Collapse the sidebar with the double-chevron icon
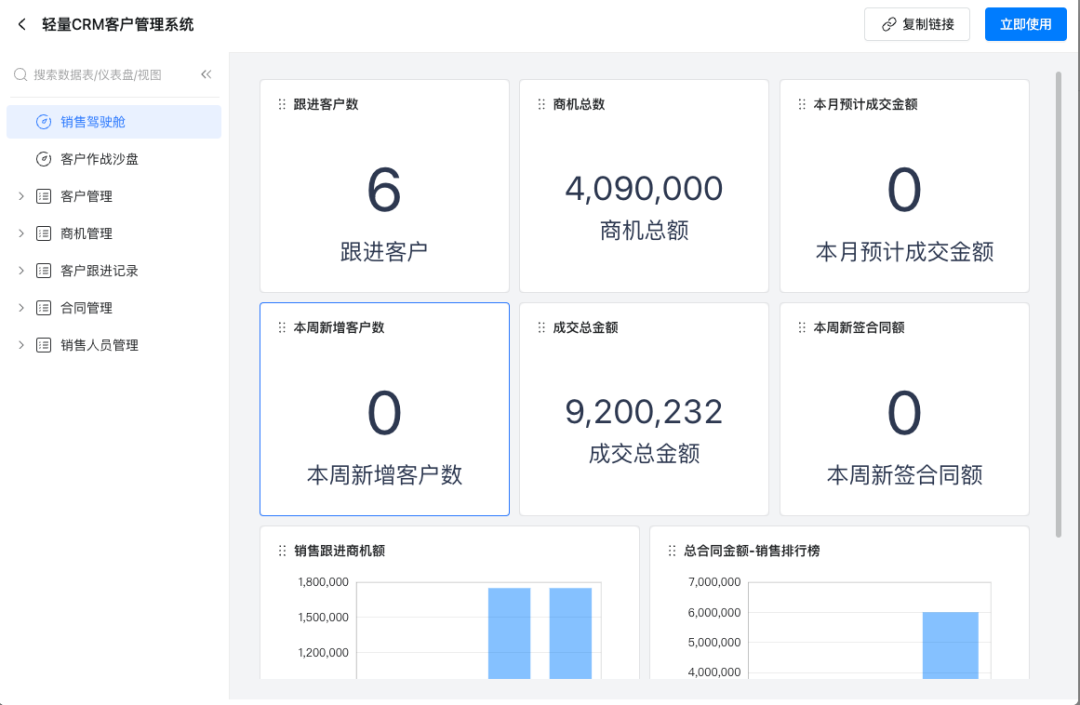Viewport: 1080px width, 705px height. click(206, 75)
